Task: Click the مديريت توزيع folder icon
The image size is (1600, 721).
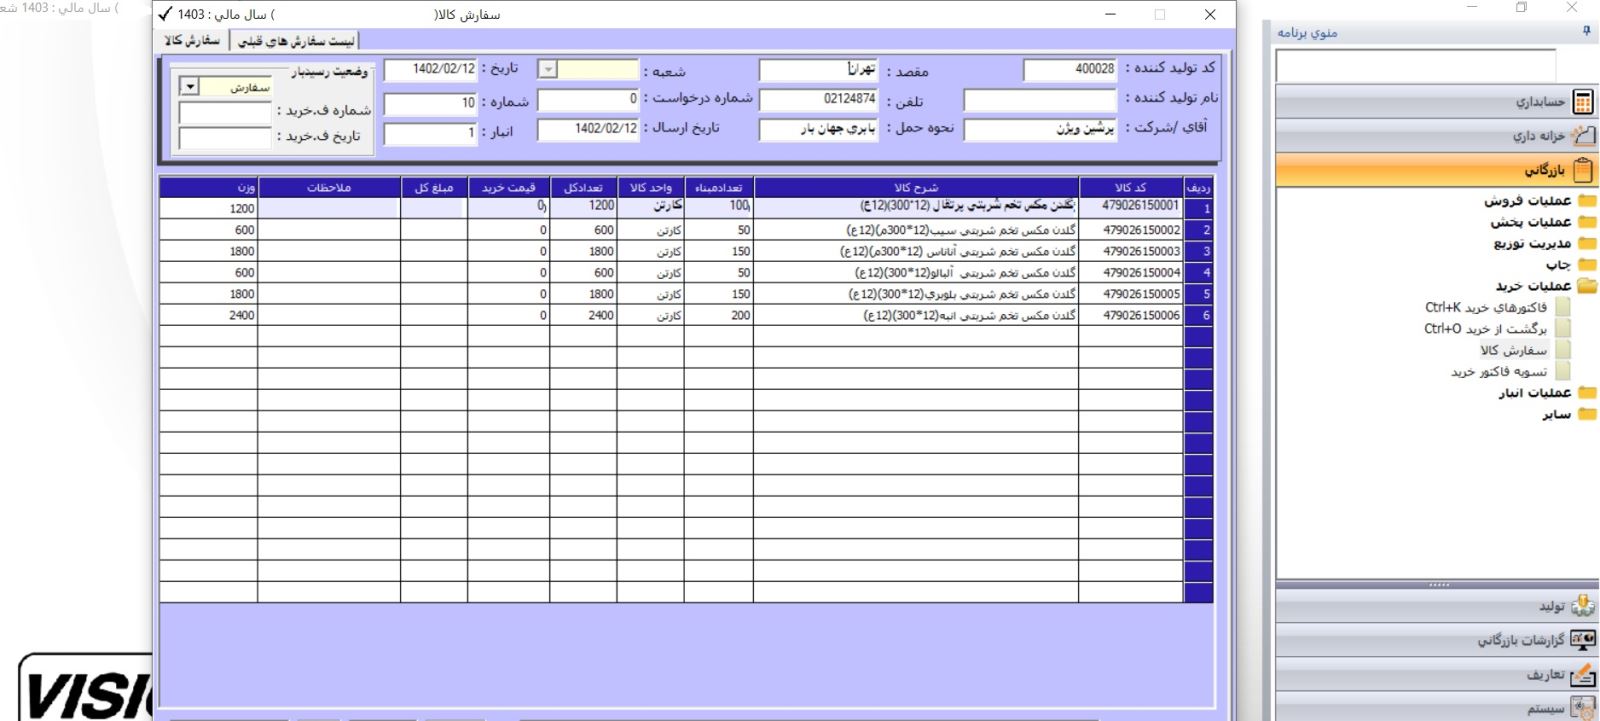Action: (1587, 243)
